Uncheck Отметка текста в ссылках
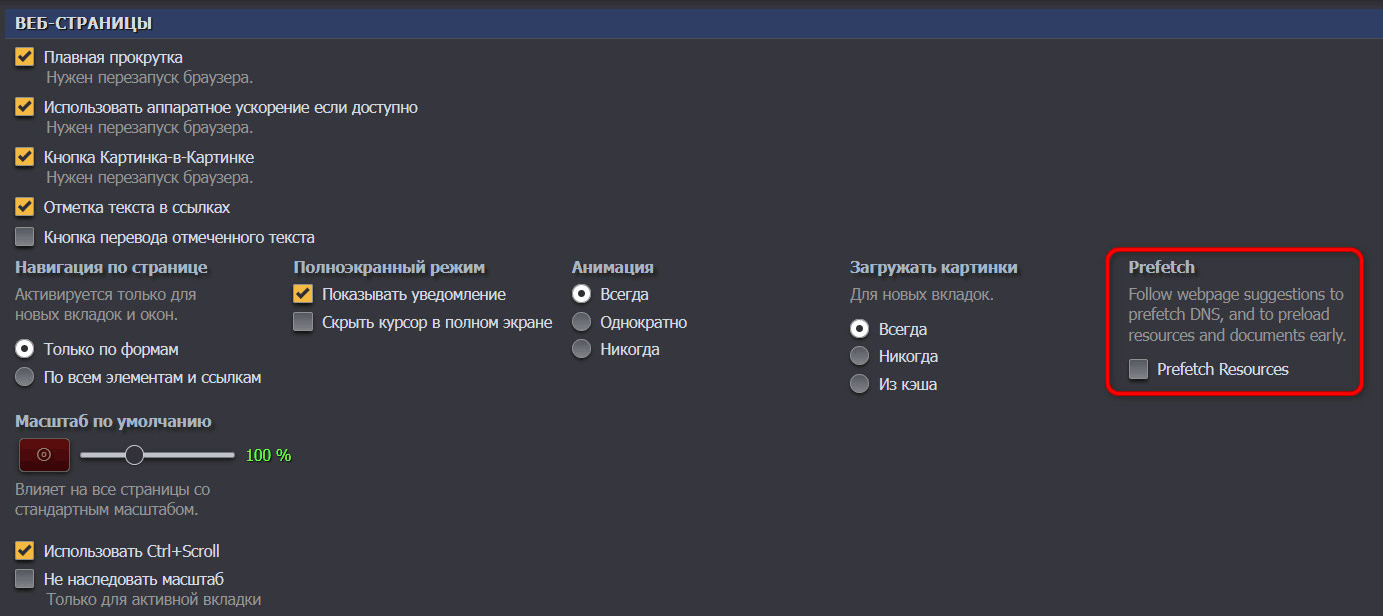The image size is (1383, 616). [x=25, y=207]
